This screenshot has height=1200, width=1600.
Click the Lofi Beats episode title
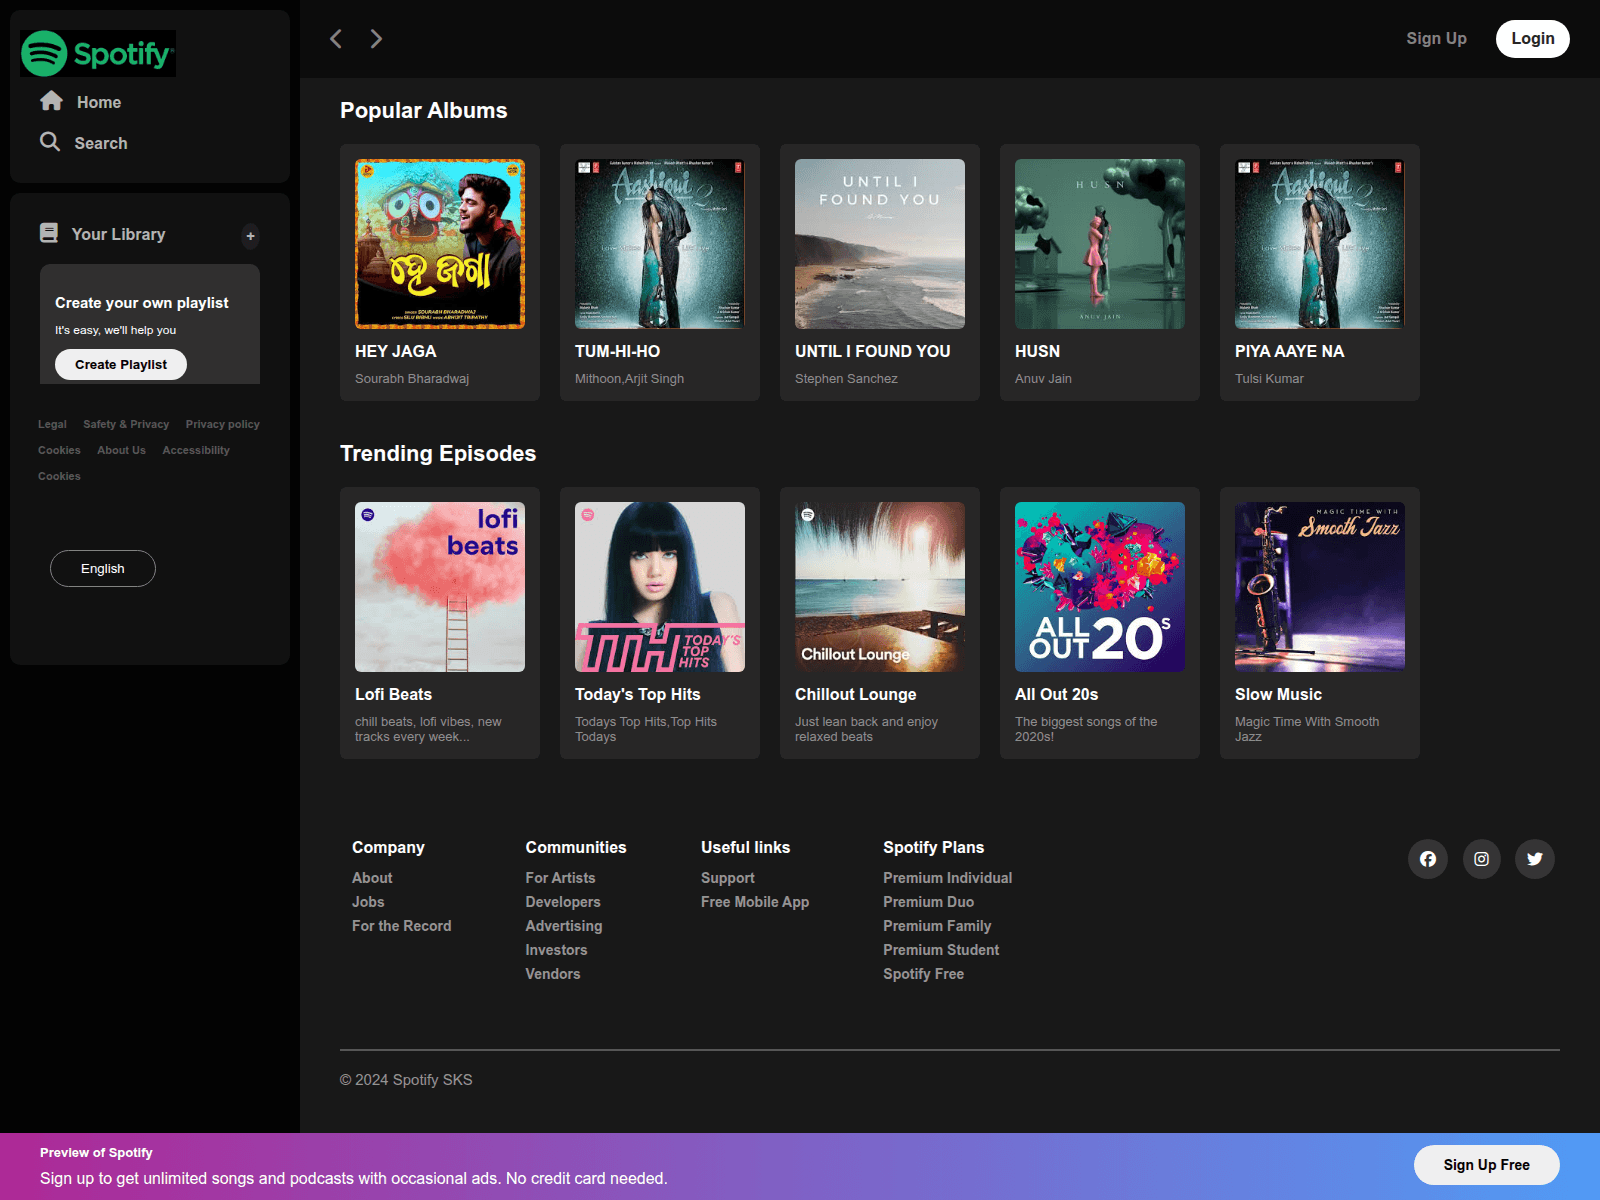[x=393, y=694]
